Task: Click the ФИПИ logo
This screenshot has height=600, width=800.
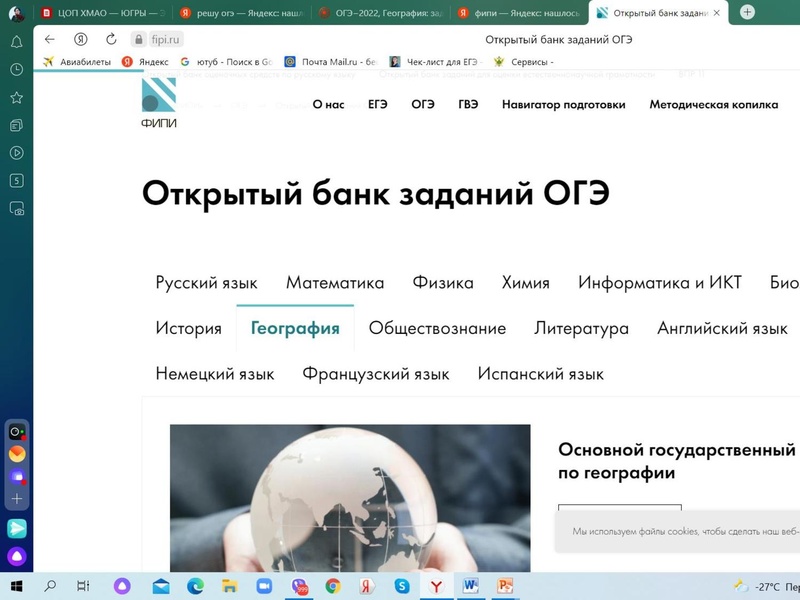Action: tap(159, 103)
